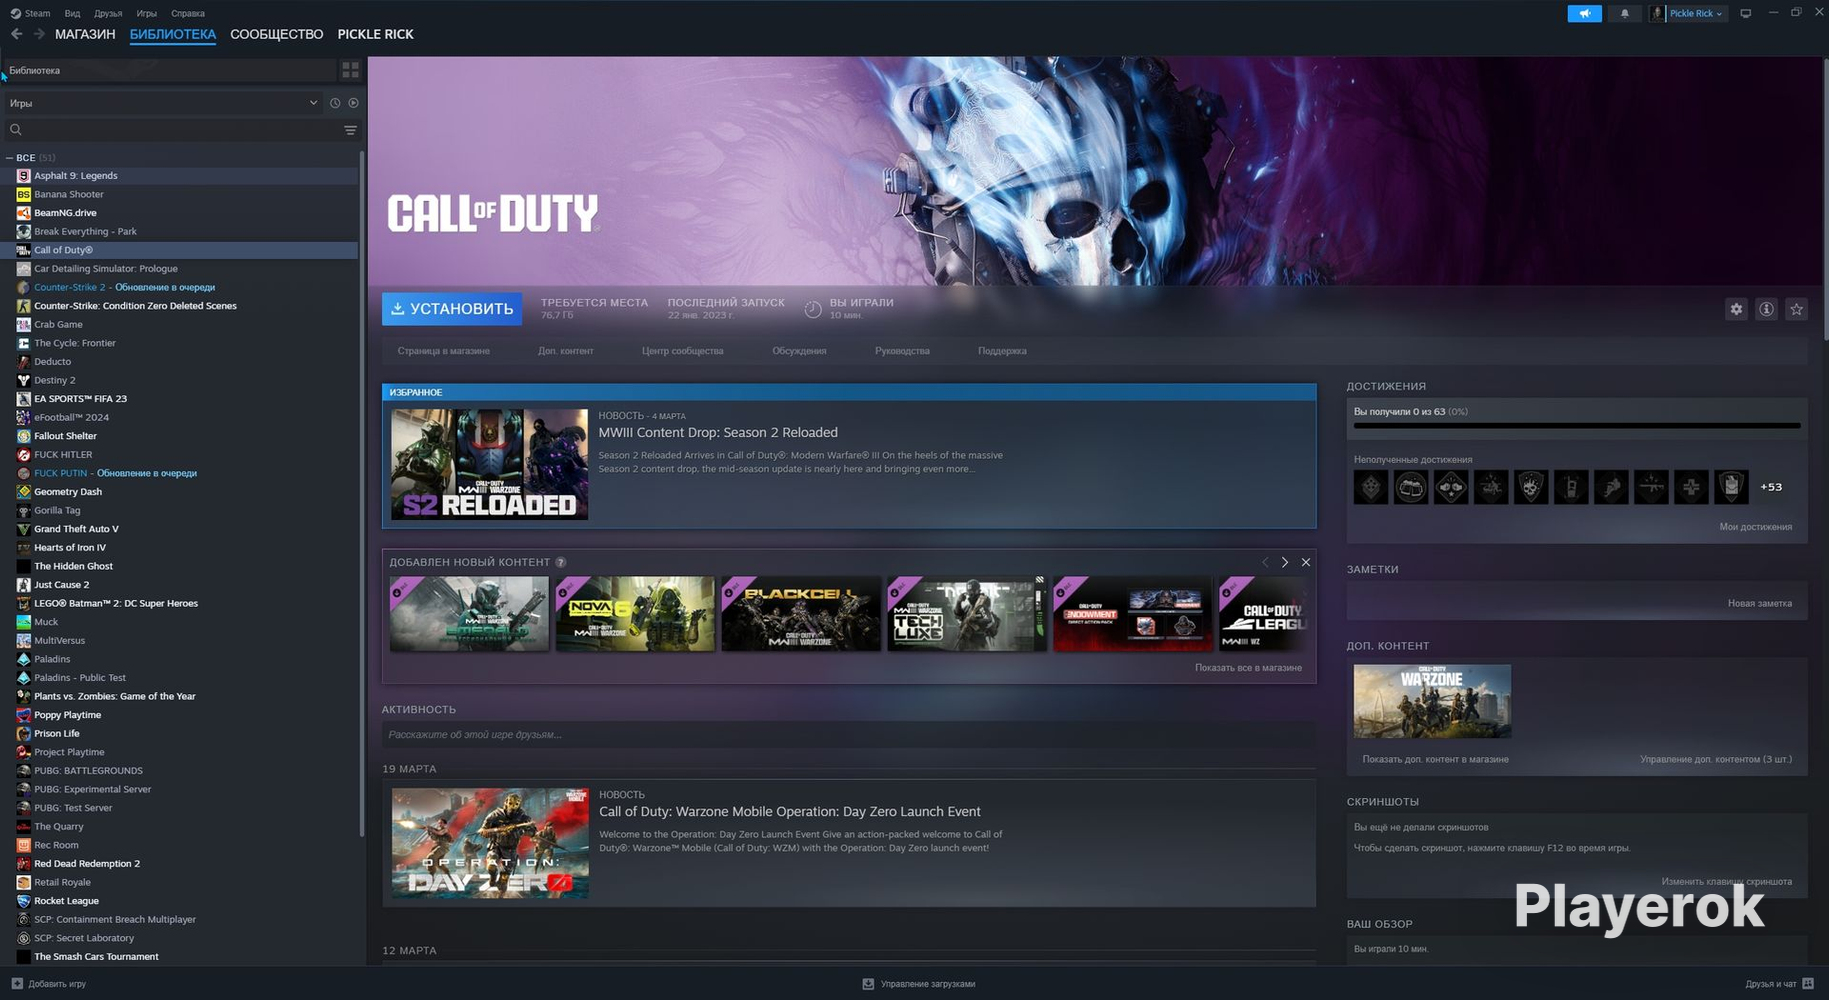
Task: Toggle the ready-to-play games filter
Action: coord(353,103)
